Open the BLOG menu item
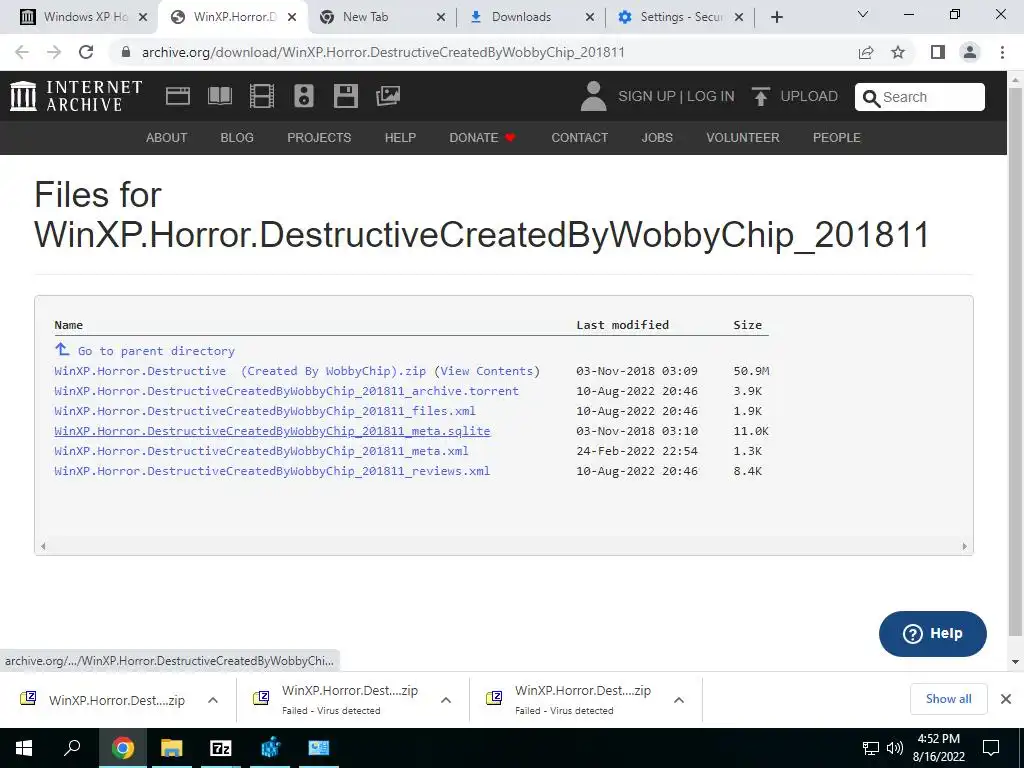1024x768 pixels. tap(237, 138)
